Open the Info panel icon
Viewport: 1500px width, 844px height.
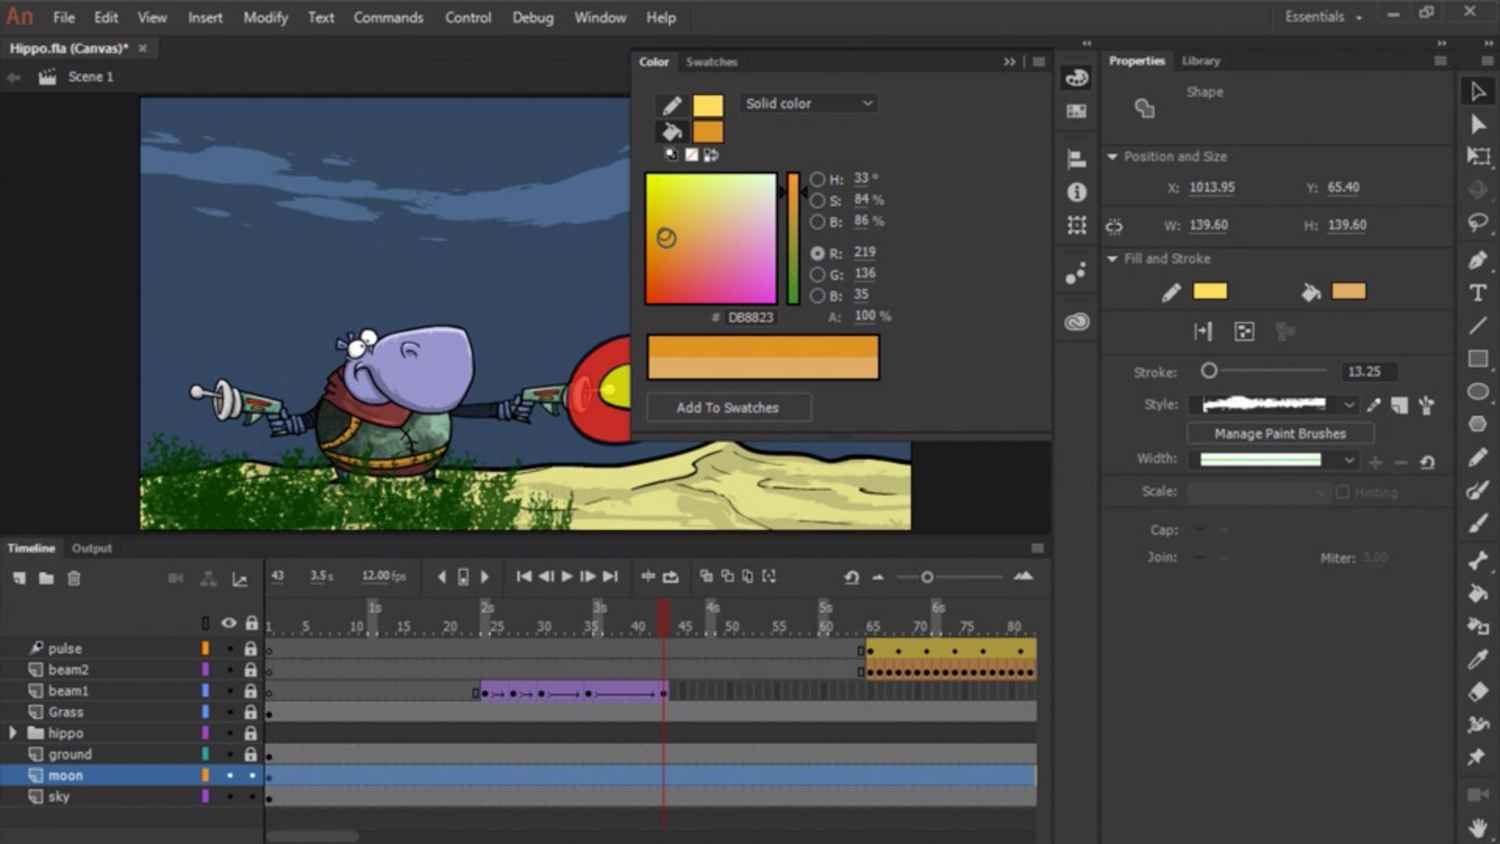coord(1076,192)
